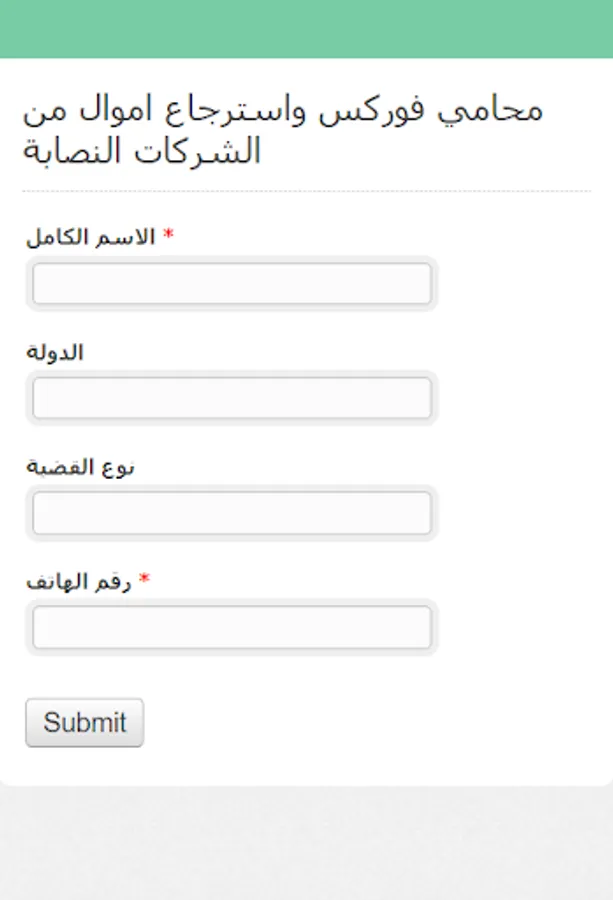Click the نوع القضية label text
The width and height of the screenshot is (613, 900).
pos(80,467)
